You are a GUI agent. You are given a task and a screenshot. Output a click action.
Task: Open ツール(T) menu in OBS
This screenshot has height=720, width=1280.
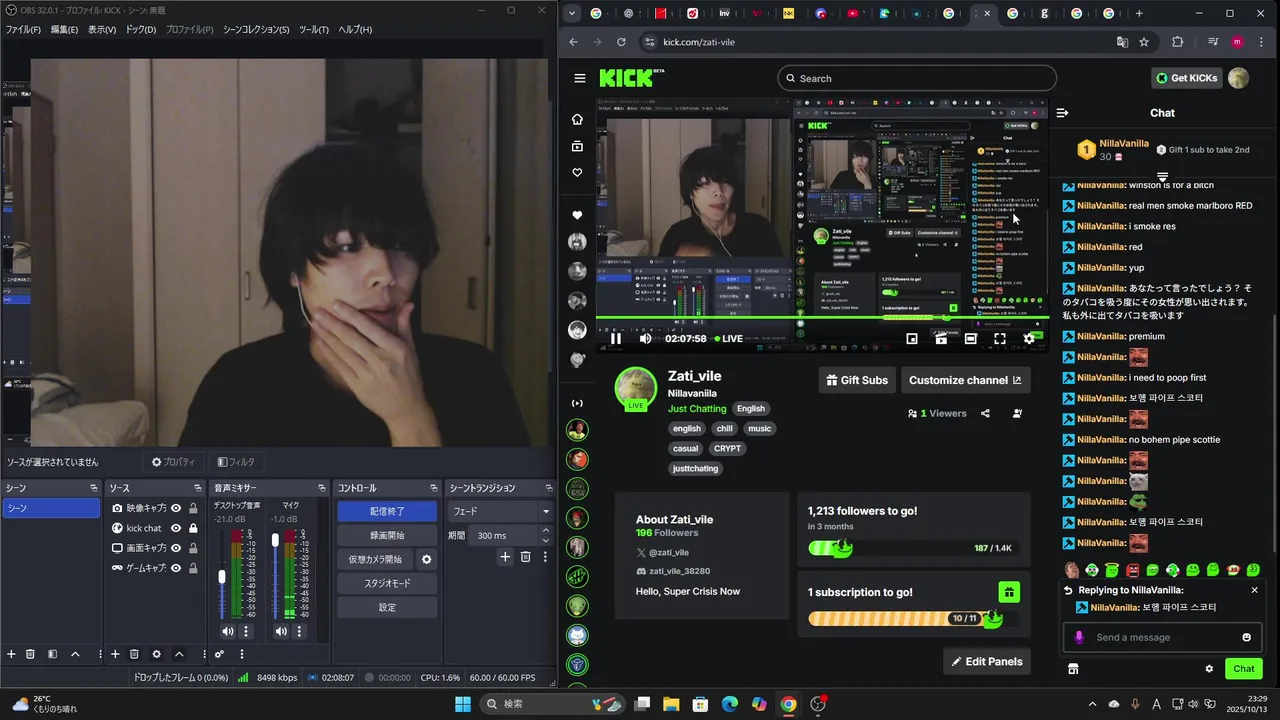[313, 29]
